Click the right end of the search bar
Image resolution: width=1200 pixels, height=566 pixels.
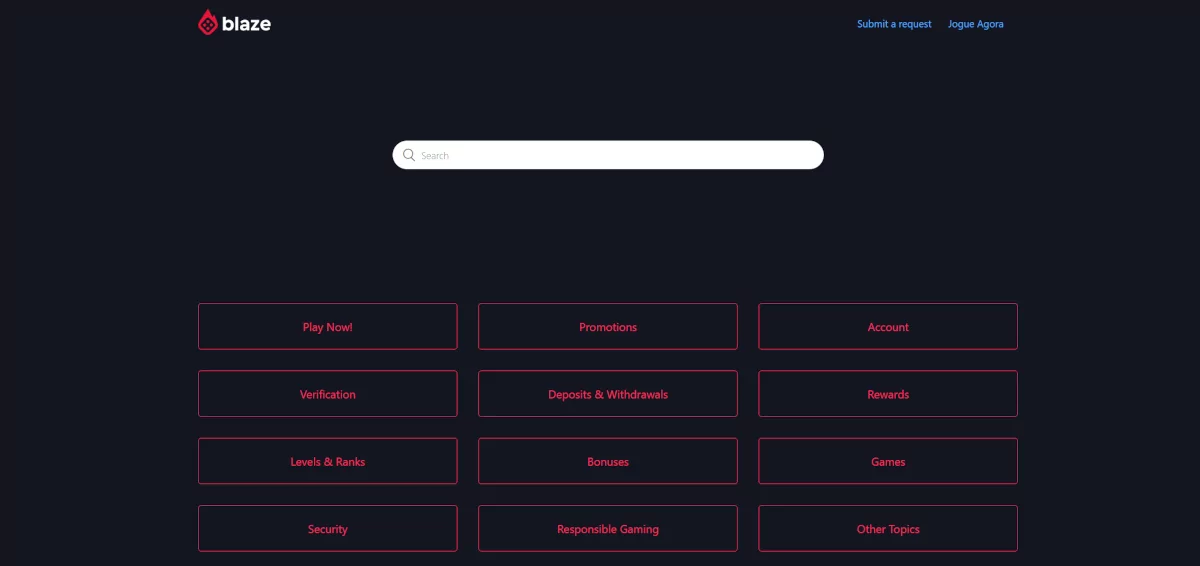805,155
